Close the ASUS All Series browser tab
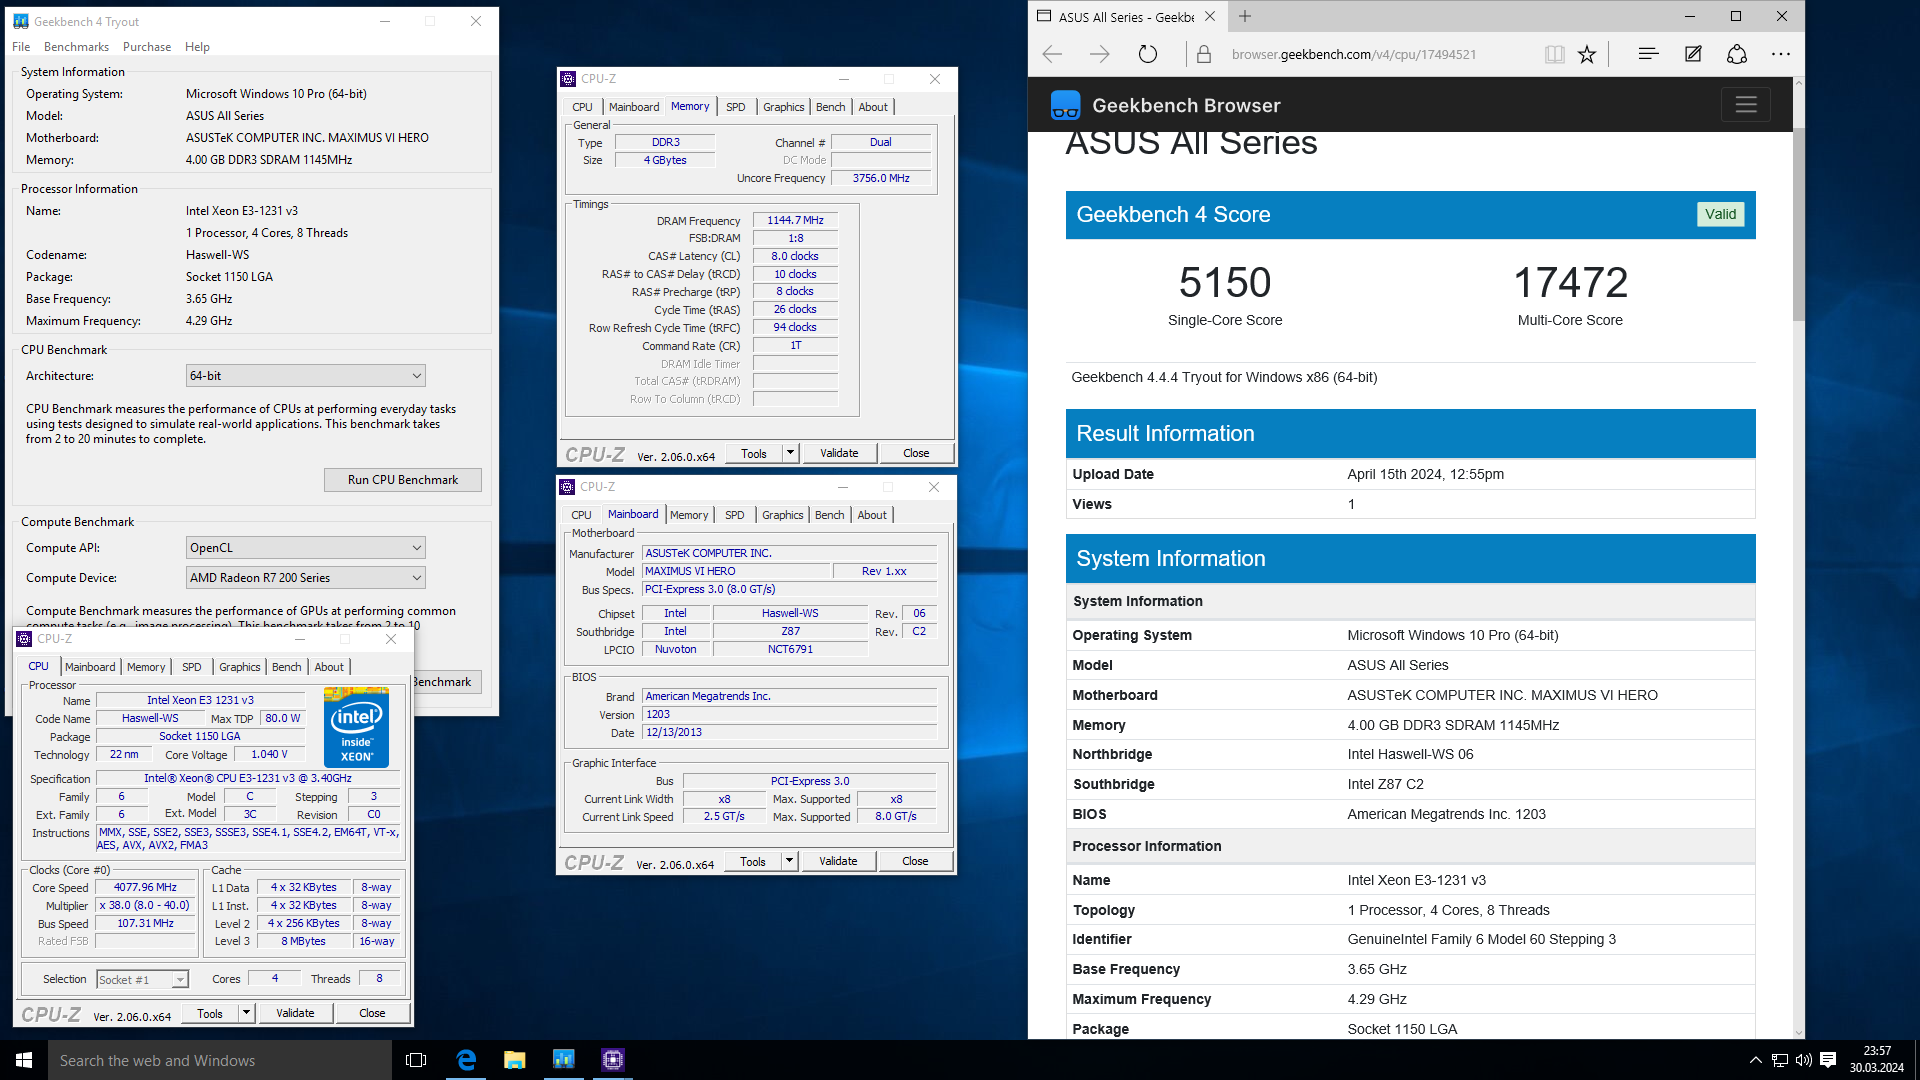The image size is (1920, 1080). 1210,16
